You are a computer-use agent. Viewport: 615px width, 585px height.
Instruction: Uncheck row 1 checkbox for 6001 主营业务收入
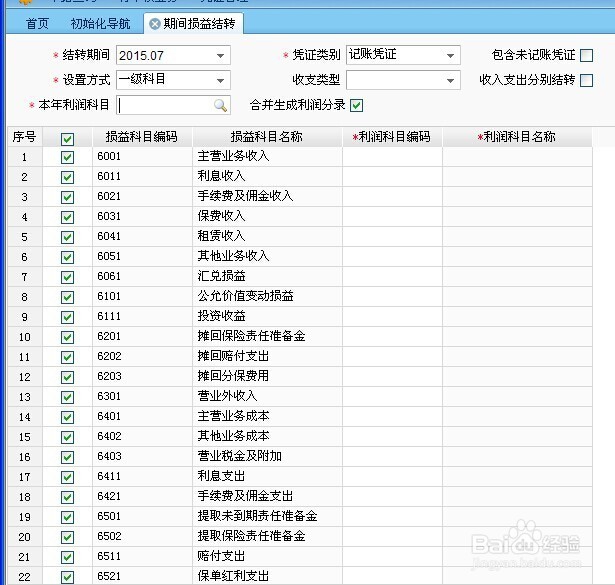pos(67,157)
